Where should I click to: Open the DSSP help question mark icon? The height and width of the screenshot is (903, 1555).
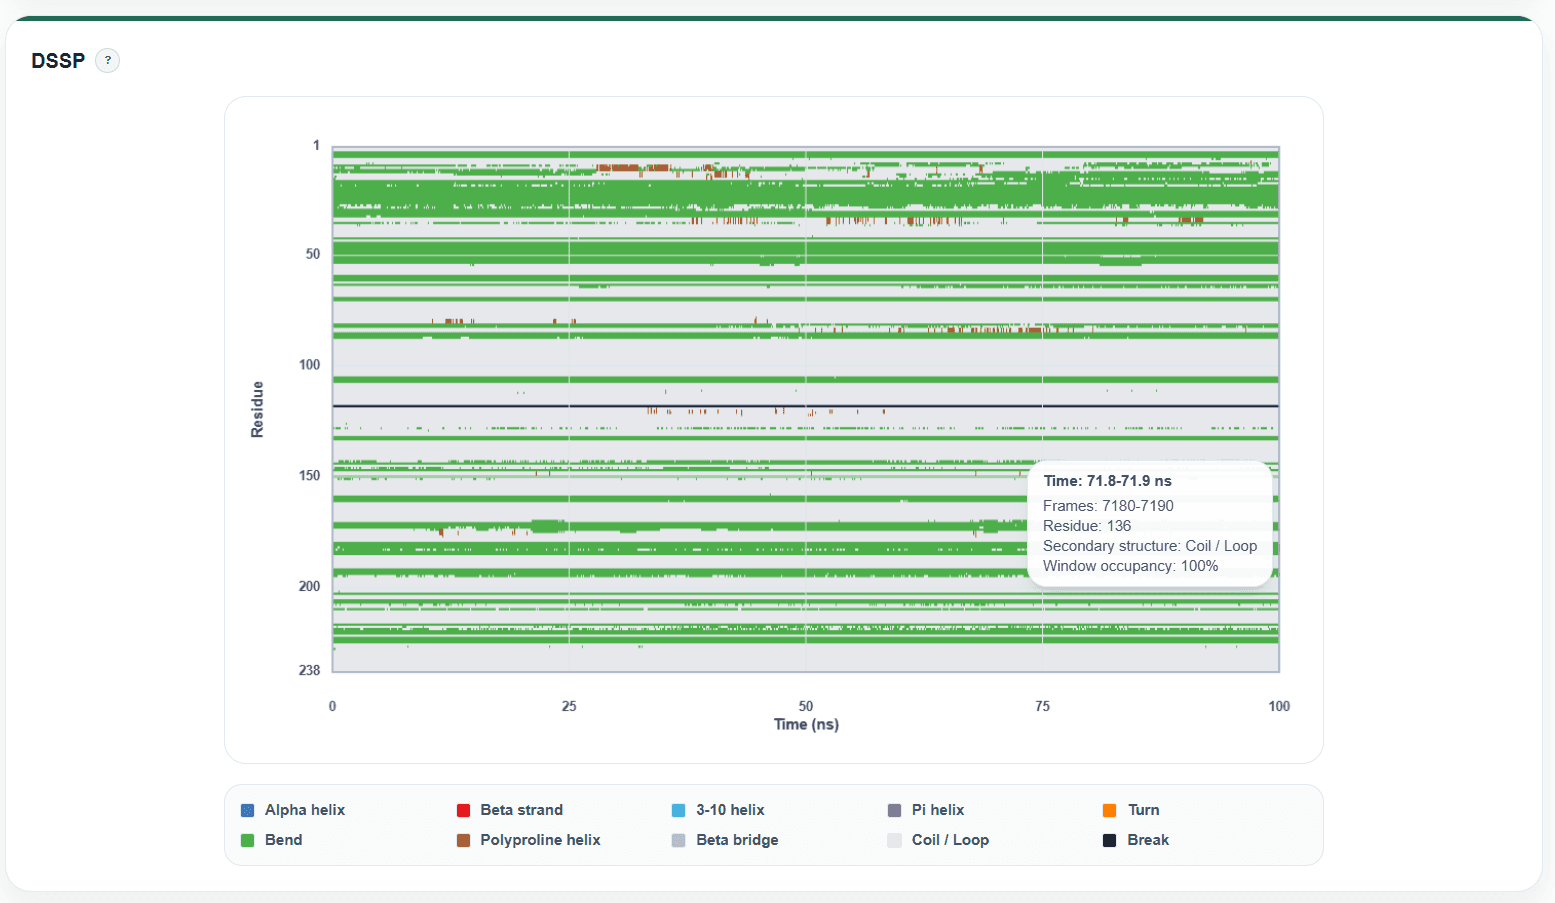pos(108,61)
